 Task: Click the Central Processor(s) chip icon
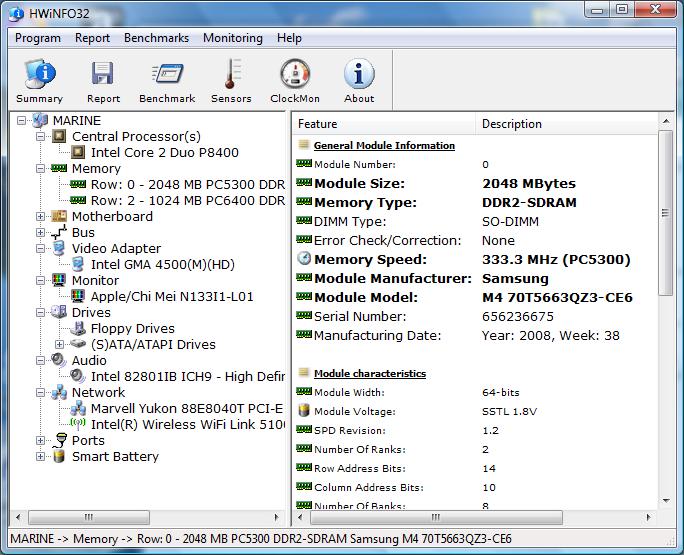(x=59, y=136)
